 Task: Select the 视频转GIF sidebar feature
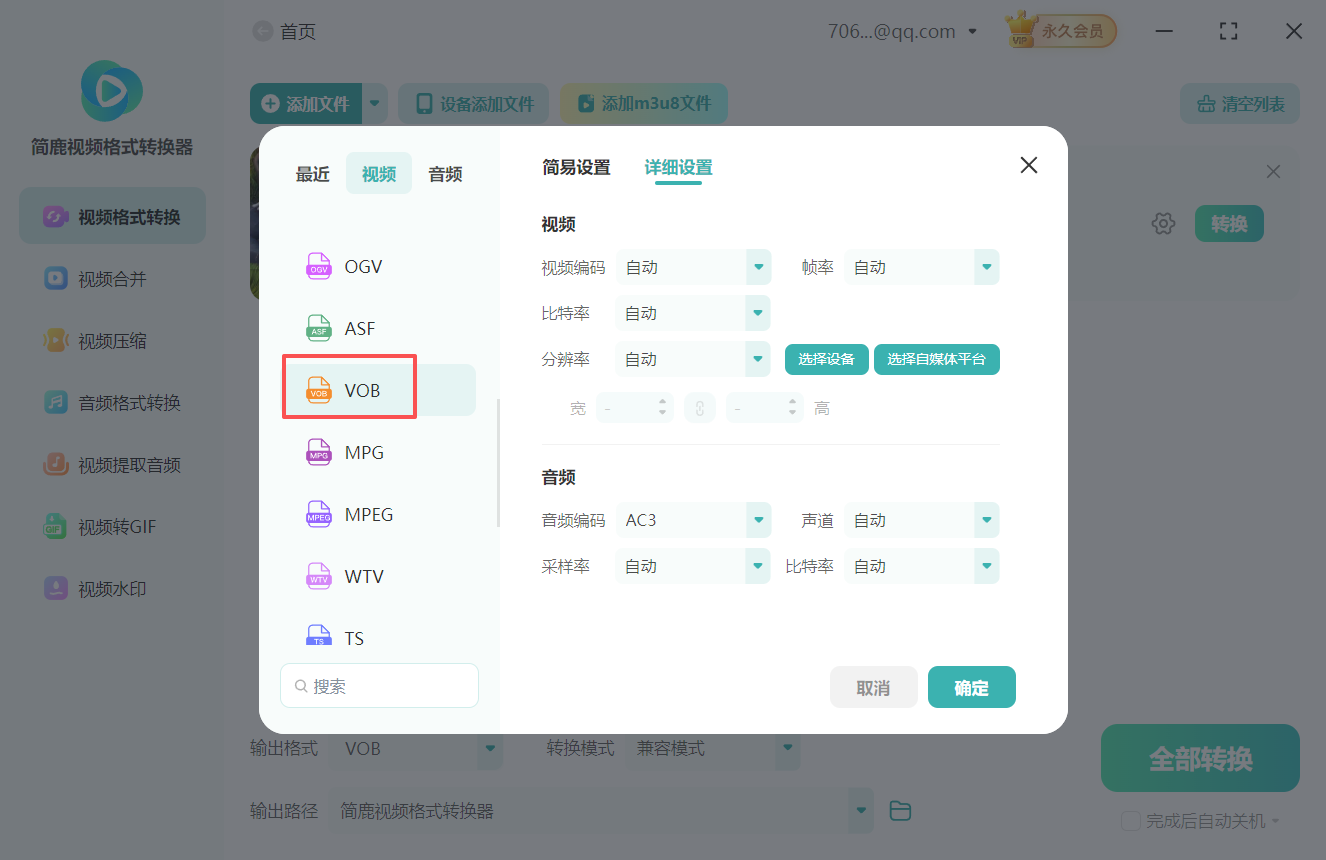111,526
